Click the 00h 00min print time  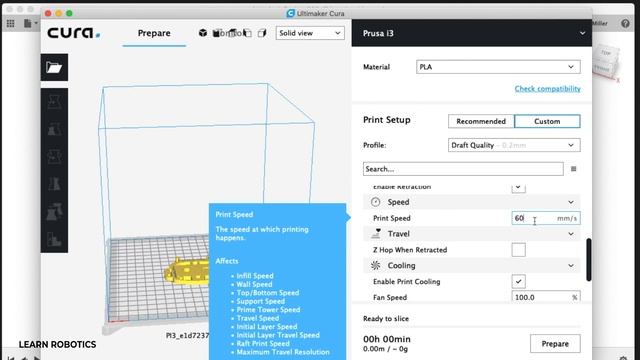(387, 339)
